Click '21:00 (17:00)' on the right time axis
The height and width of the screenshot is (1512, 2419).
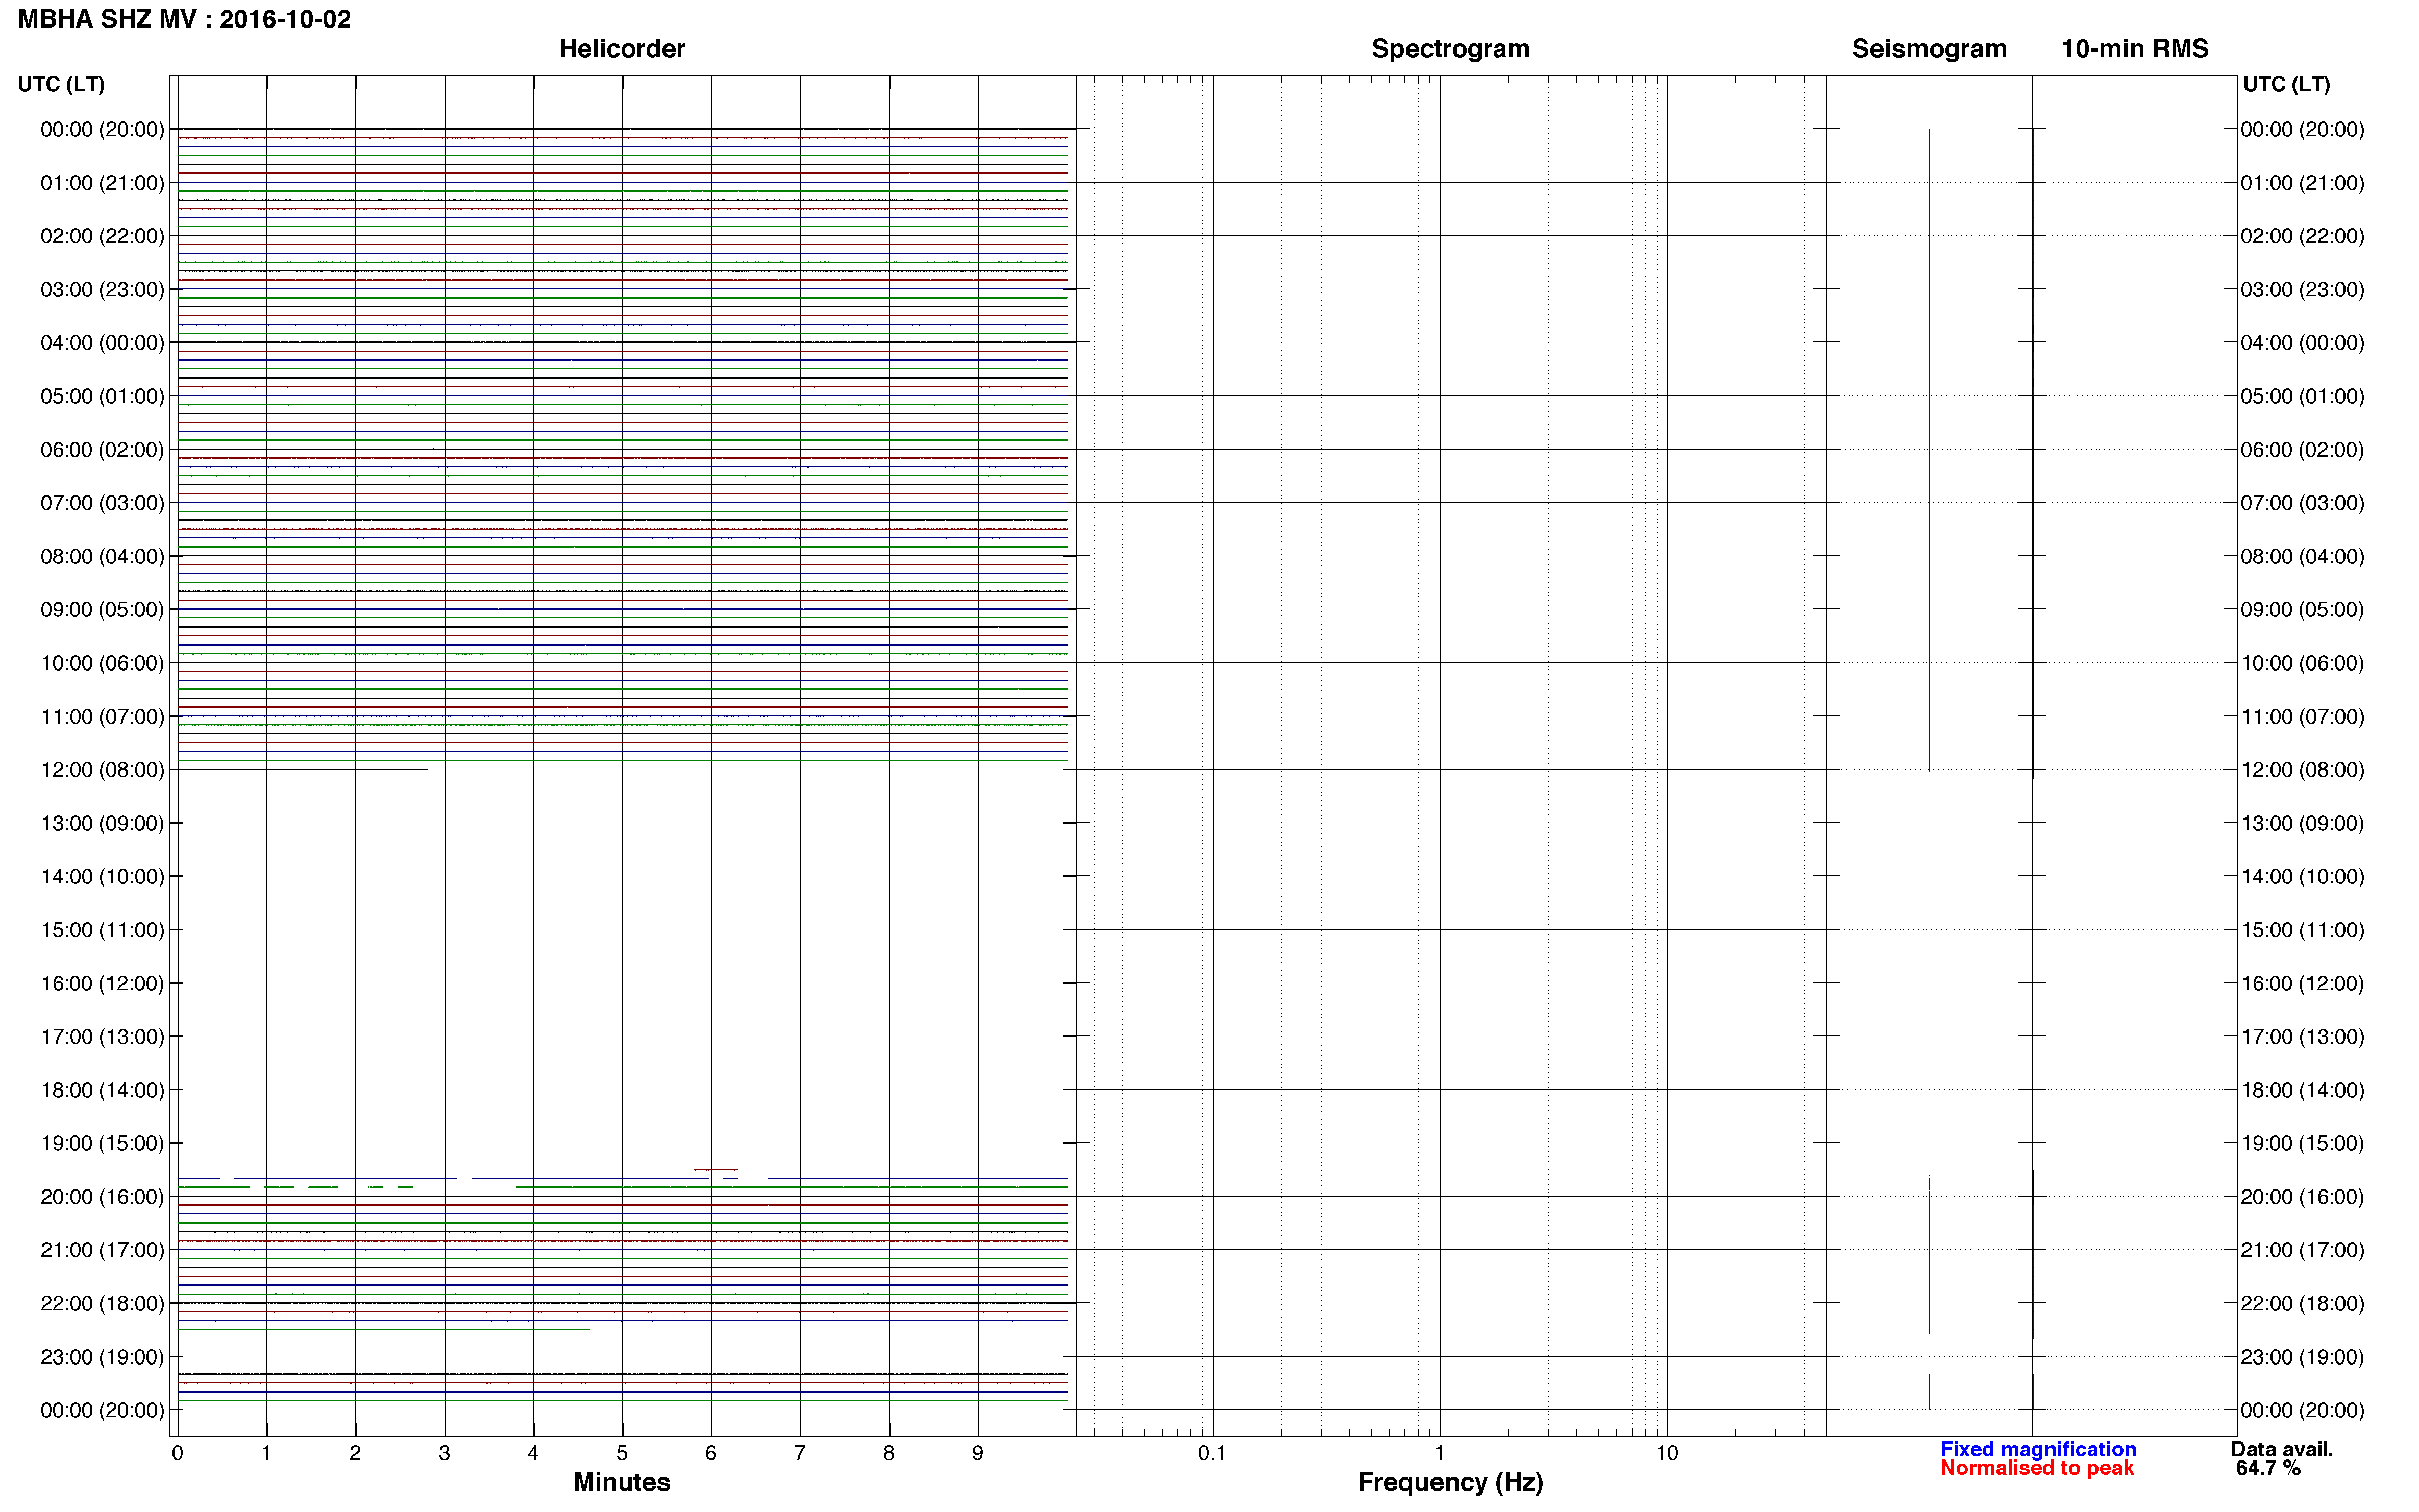click(x=2302, y=1250)
